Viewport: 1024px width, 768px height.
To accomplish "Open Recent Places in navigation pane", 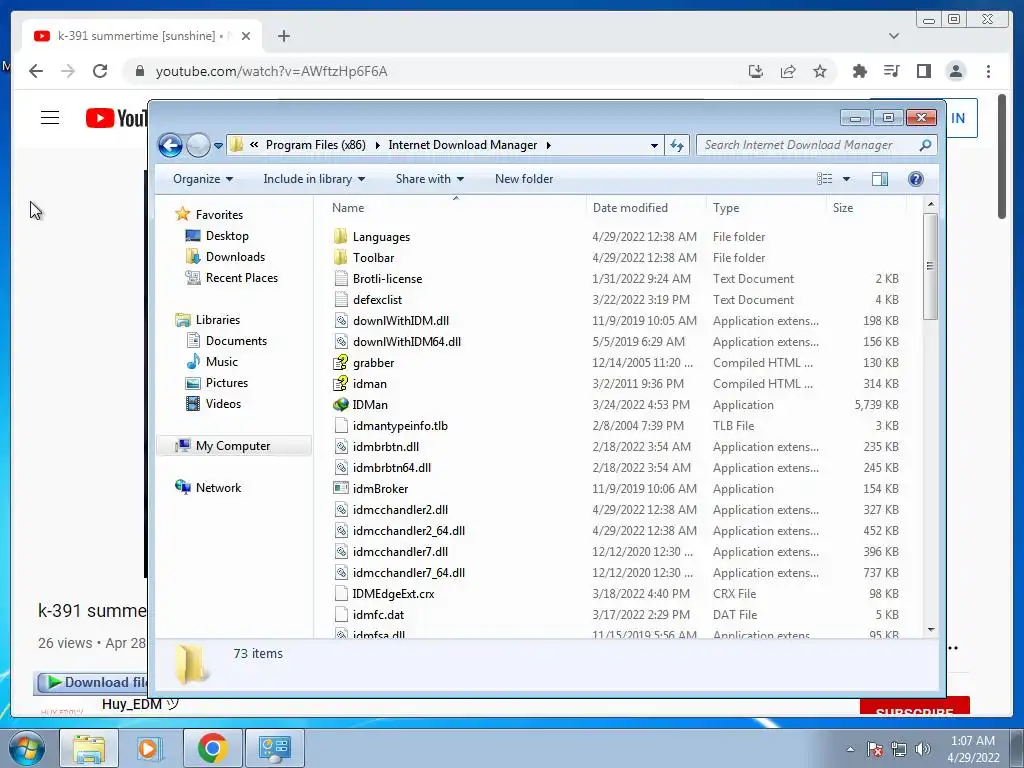I will pos(242,278).
